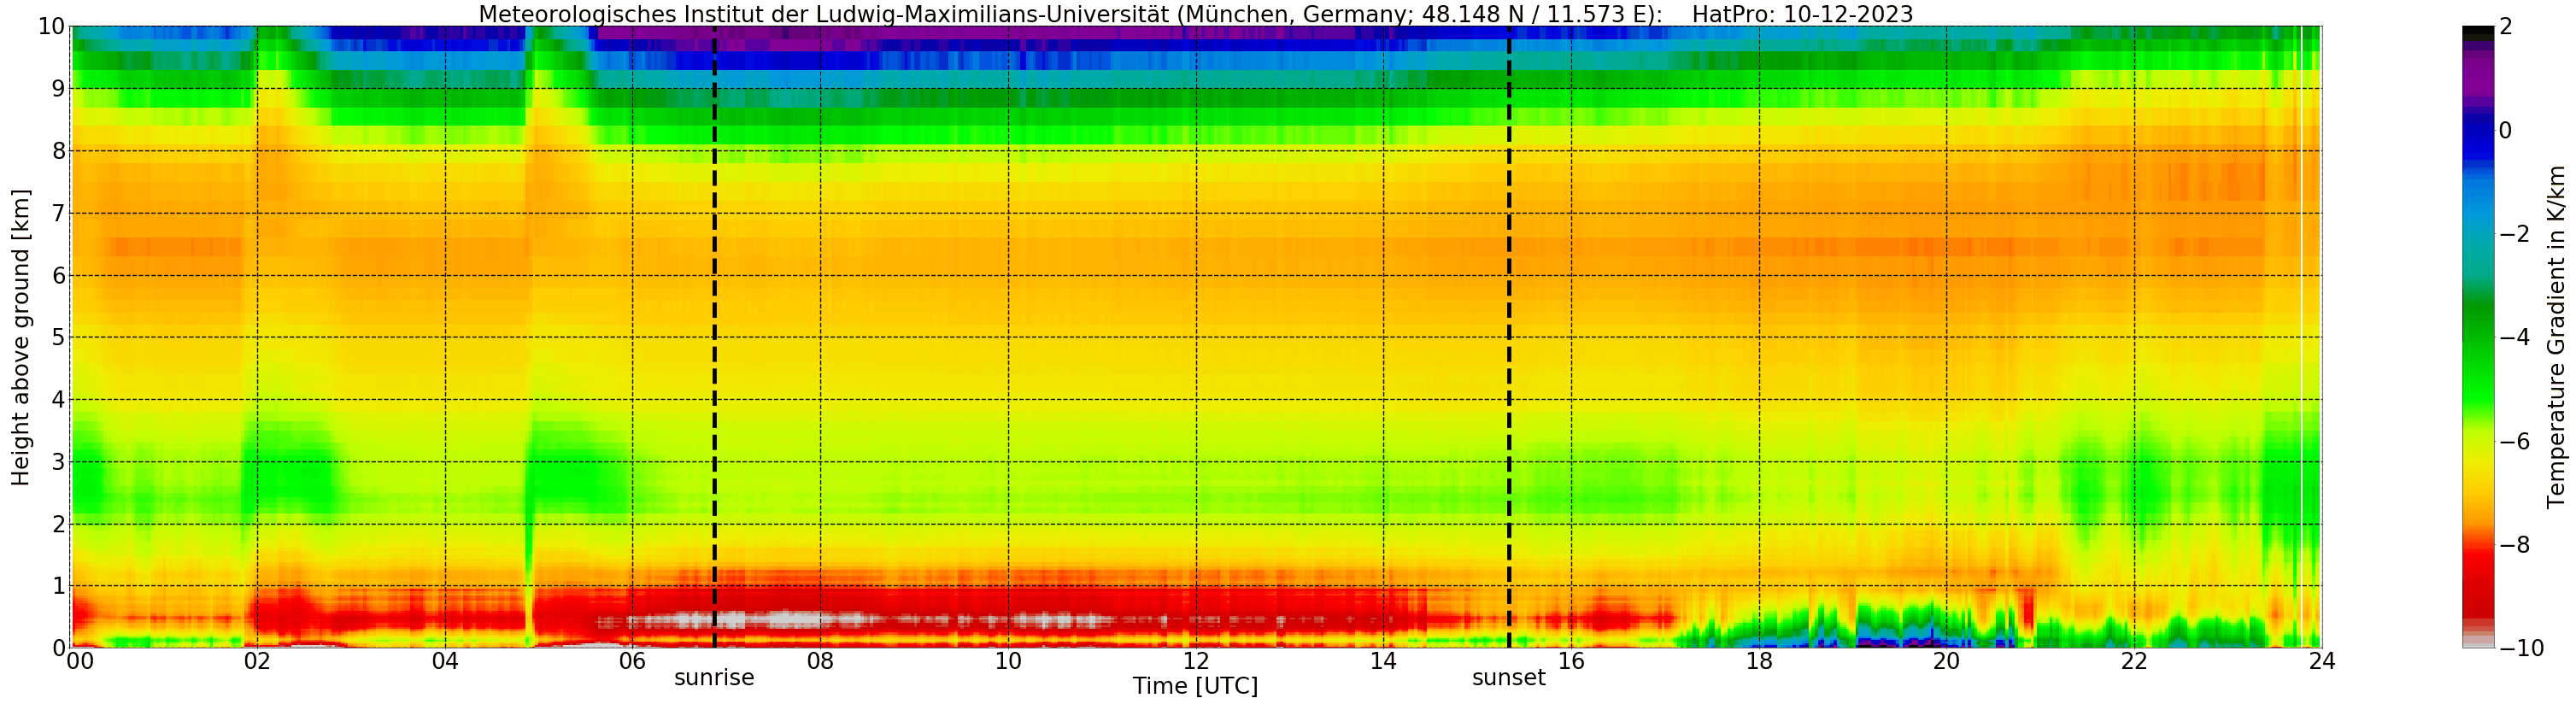The image size is (2576, 704).
Task: Click the plot title with HatPro date
Action: [1195, 14]
